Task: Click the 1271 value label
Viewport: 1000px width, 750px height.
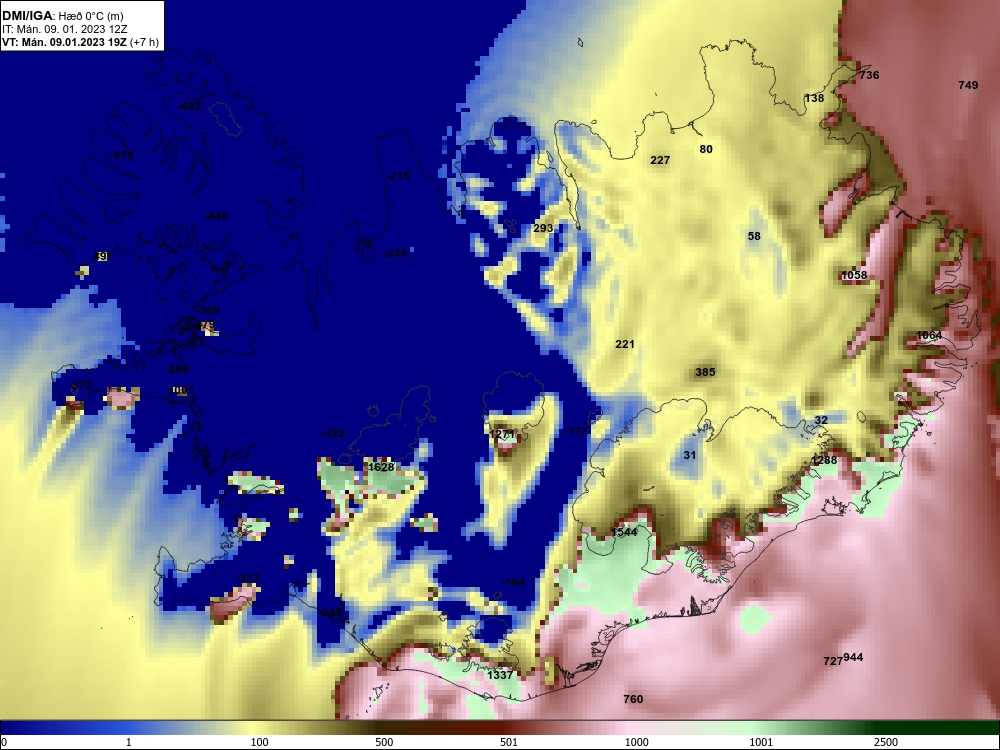Action: 502,434
